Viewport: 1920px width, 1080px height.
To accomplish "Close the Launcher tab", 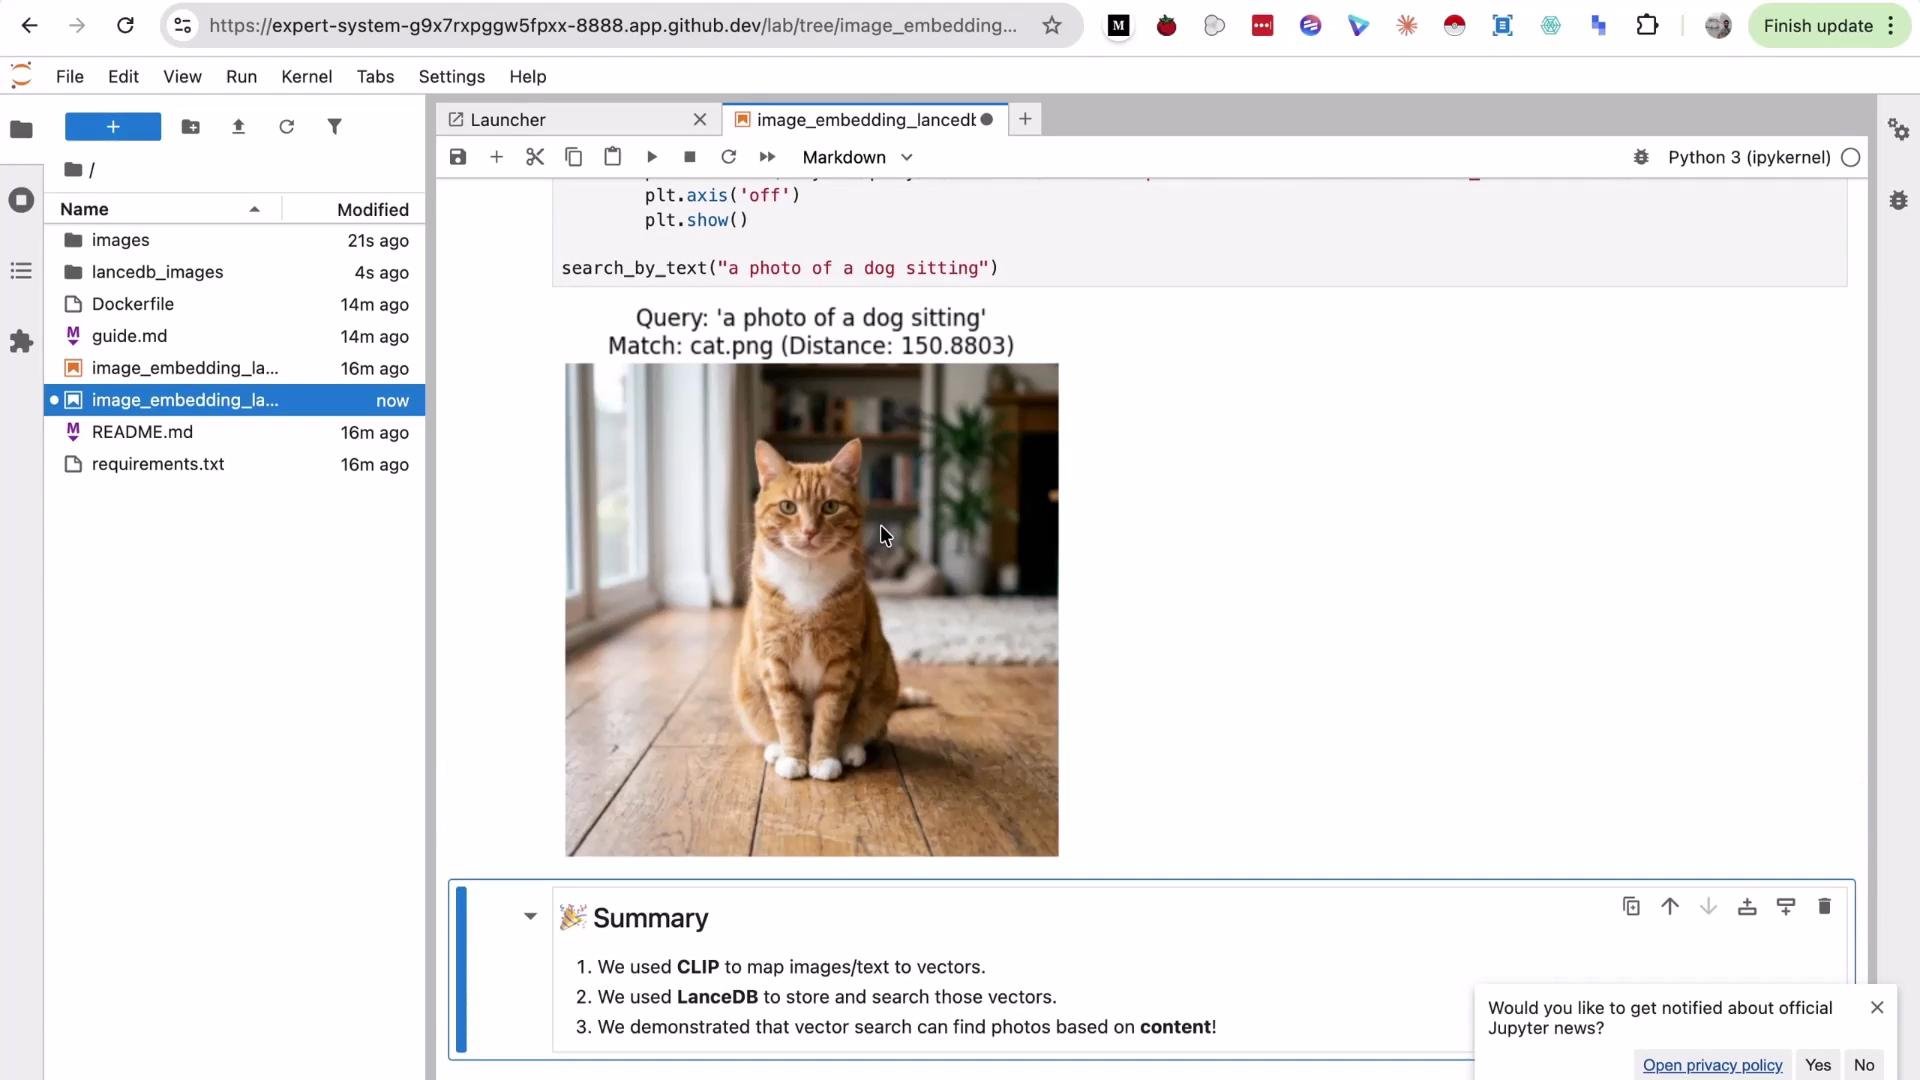I will pos(700,120).
